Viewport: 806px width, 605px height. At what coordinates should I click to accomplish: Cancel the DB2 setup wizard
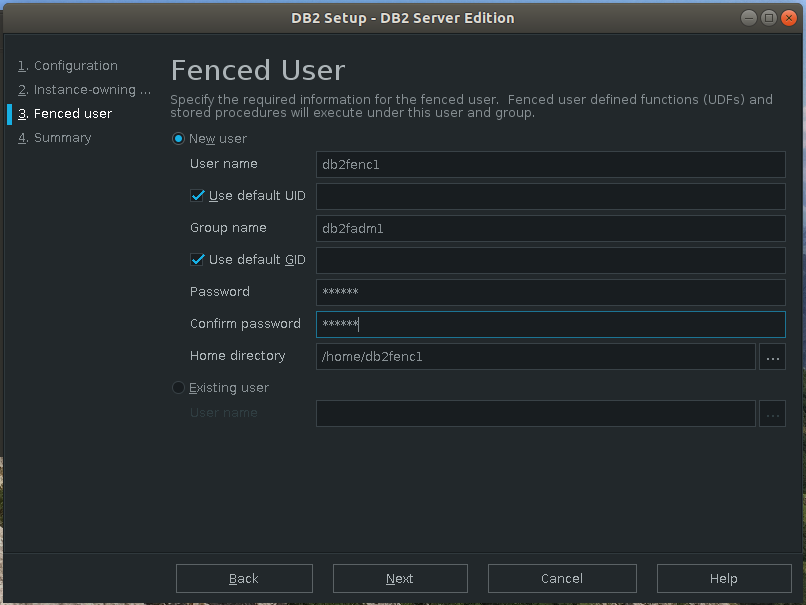click(x=562, y=579)
